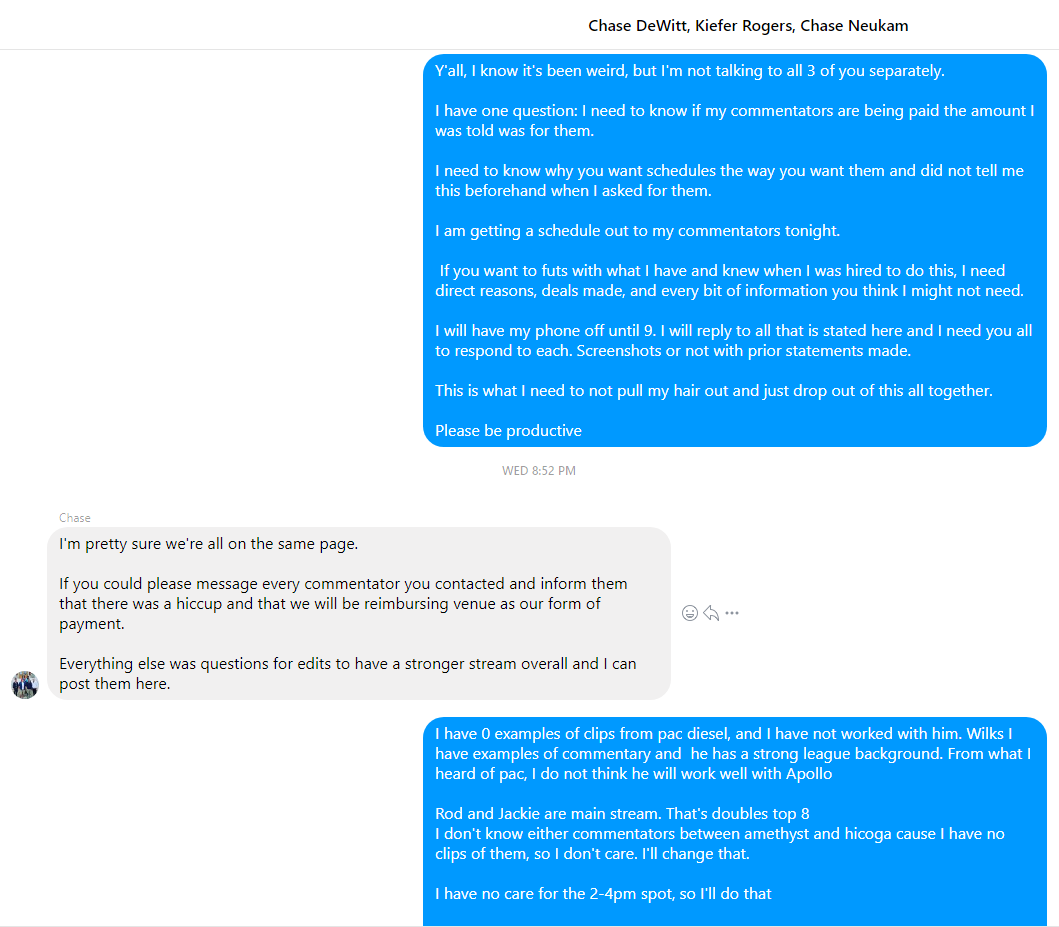Click 'I will have my phone off until 9' paragraph

(733, 341)
